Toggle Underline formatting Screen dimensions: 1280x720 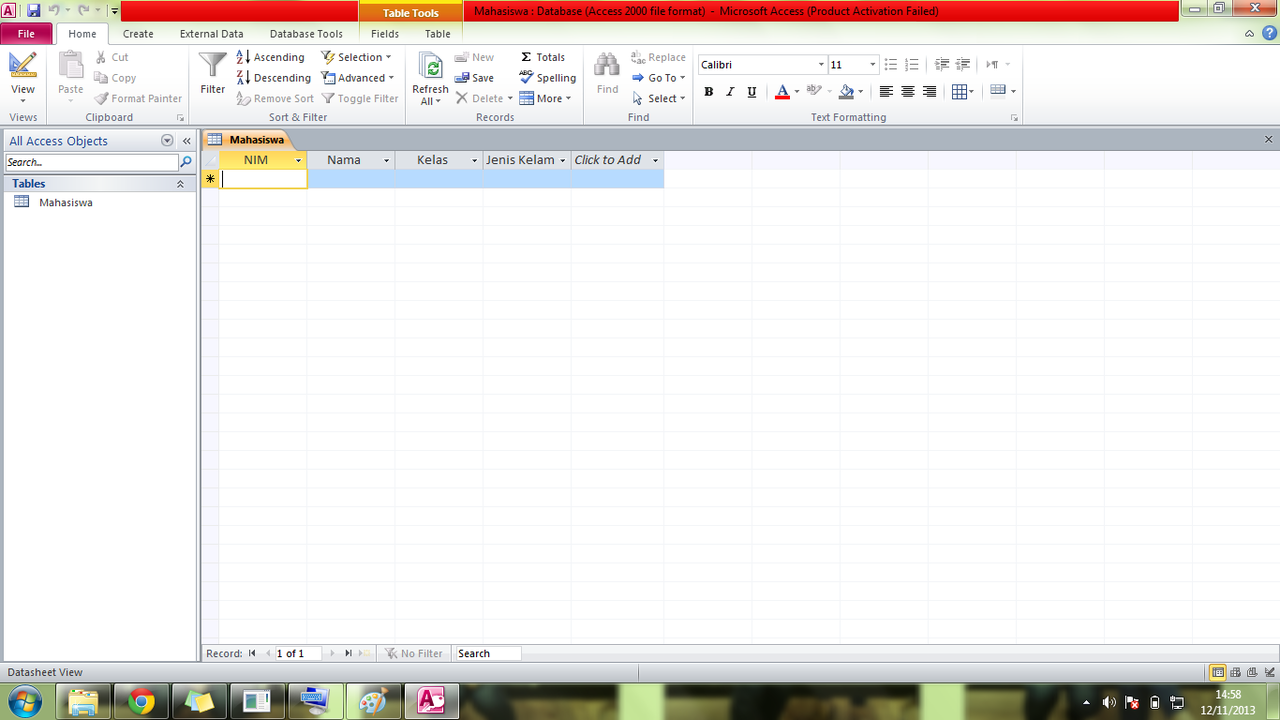(752, 91)
